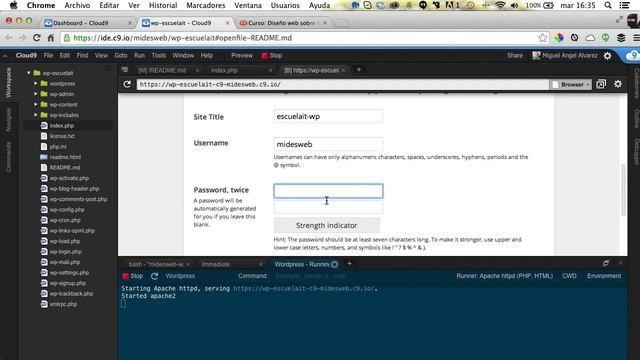This screenshot has width=640, height=360.
Task: Open the Apple menu
Action: [x=13, y=5]
